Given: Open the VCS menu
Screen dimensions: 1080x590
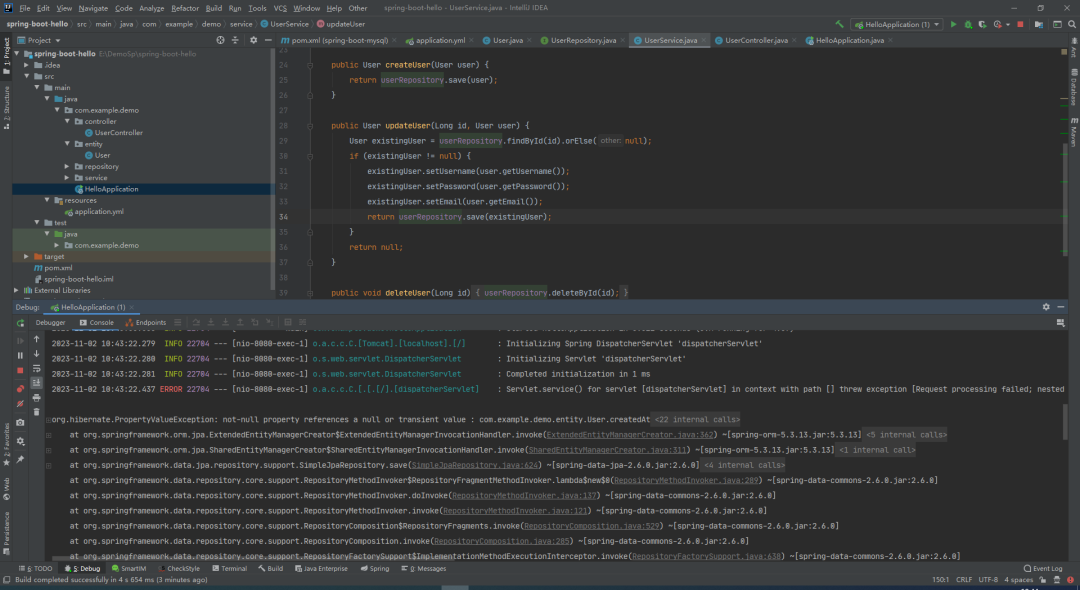Looking at the screenshot, I should 280,8.
